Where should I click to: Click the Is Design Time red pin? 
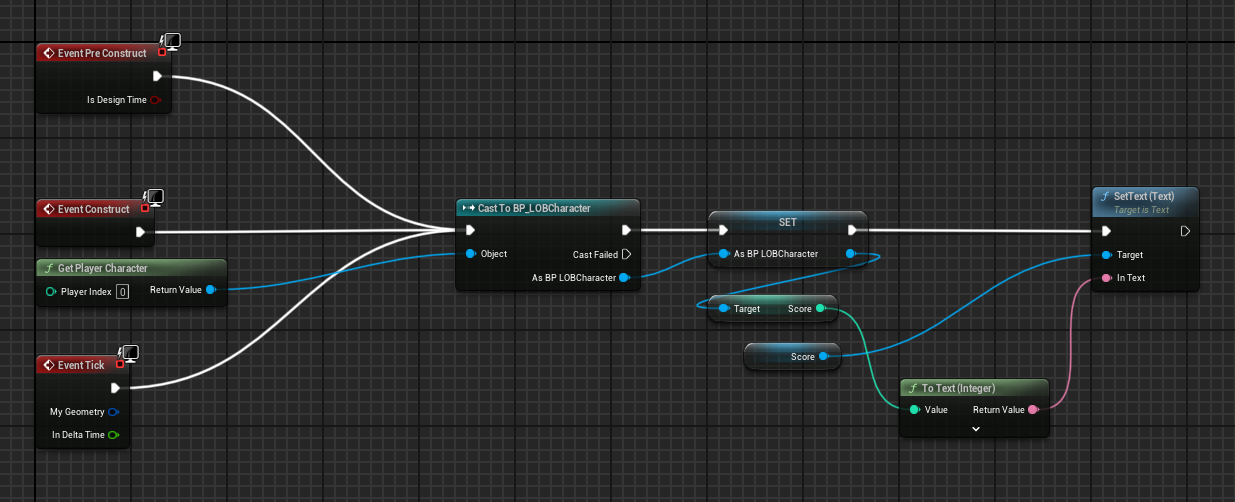[x=156, y=100]
